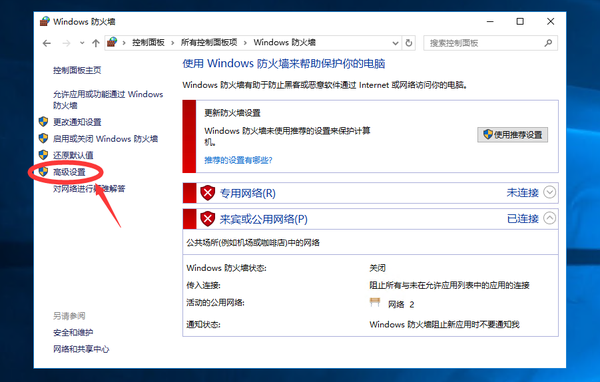Click 更新防火墙设置 heading
600x382 pixels.
(x=232, y=113)
